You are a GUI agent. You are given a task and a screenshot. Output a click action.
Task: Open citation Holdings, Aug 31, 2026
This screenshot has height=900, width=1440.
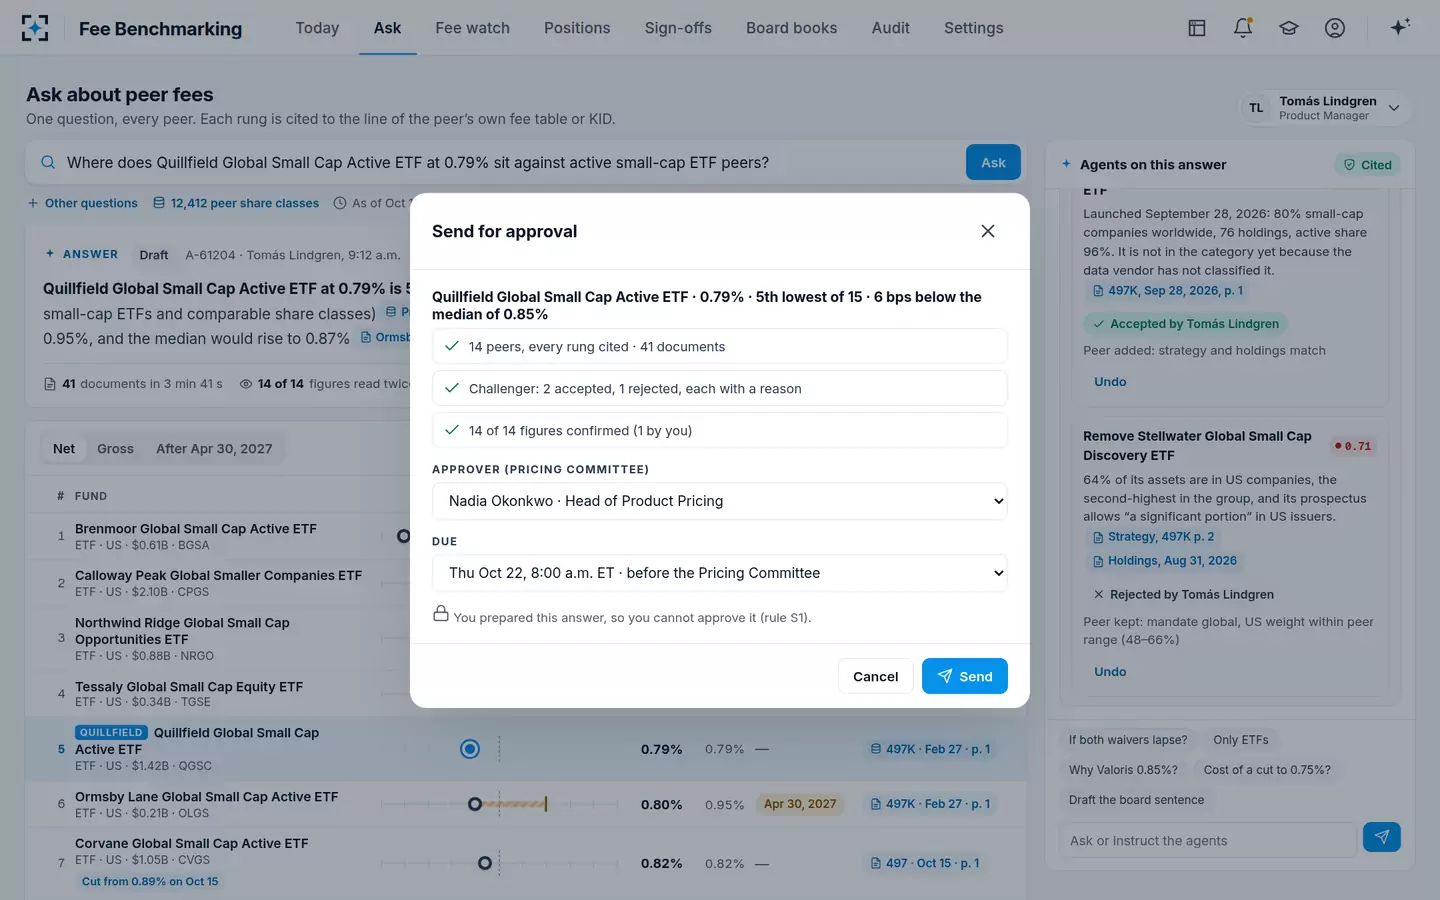point(1165,561)
